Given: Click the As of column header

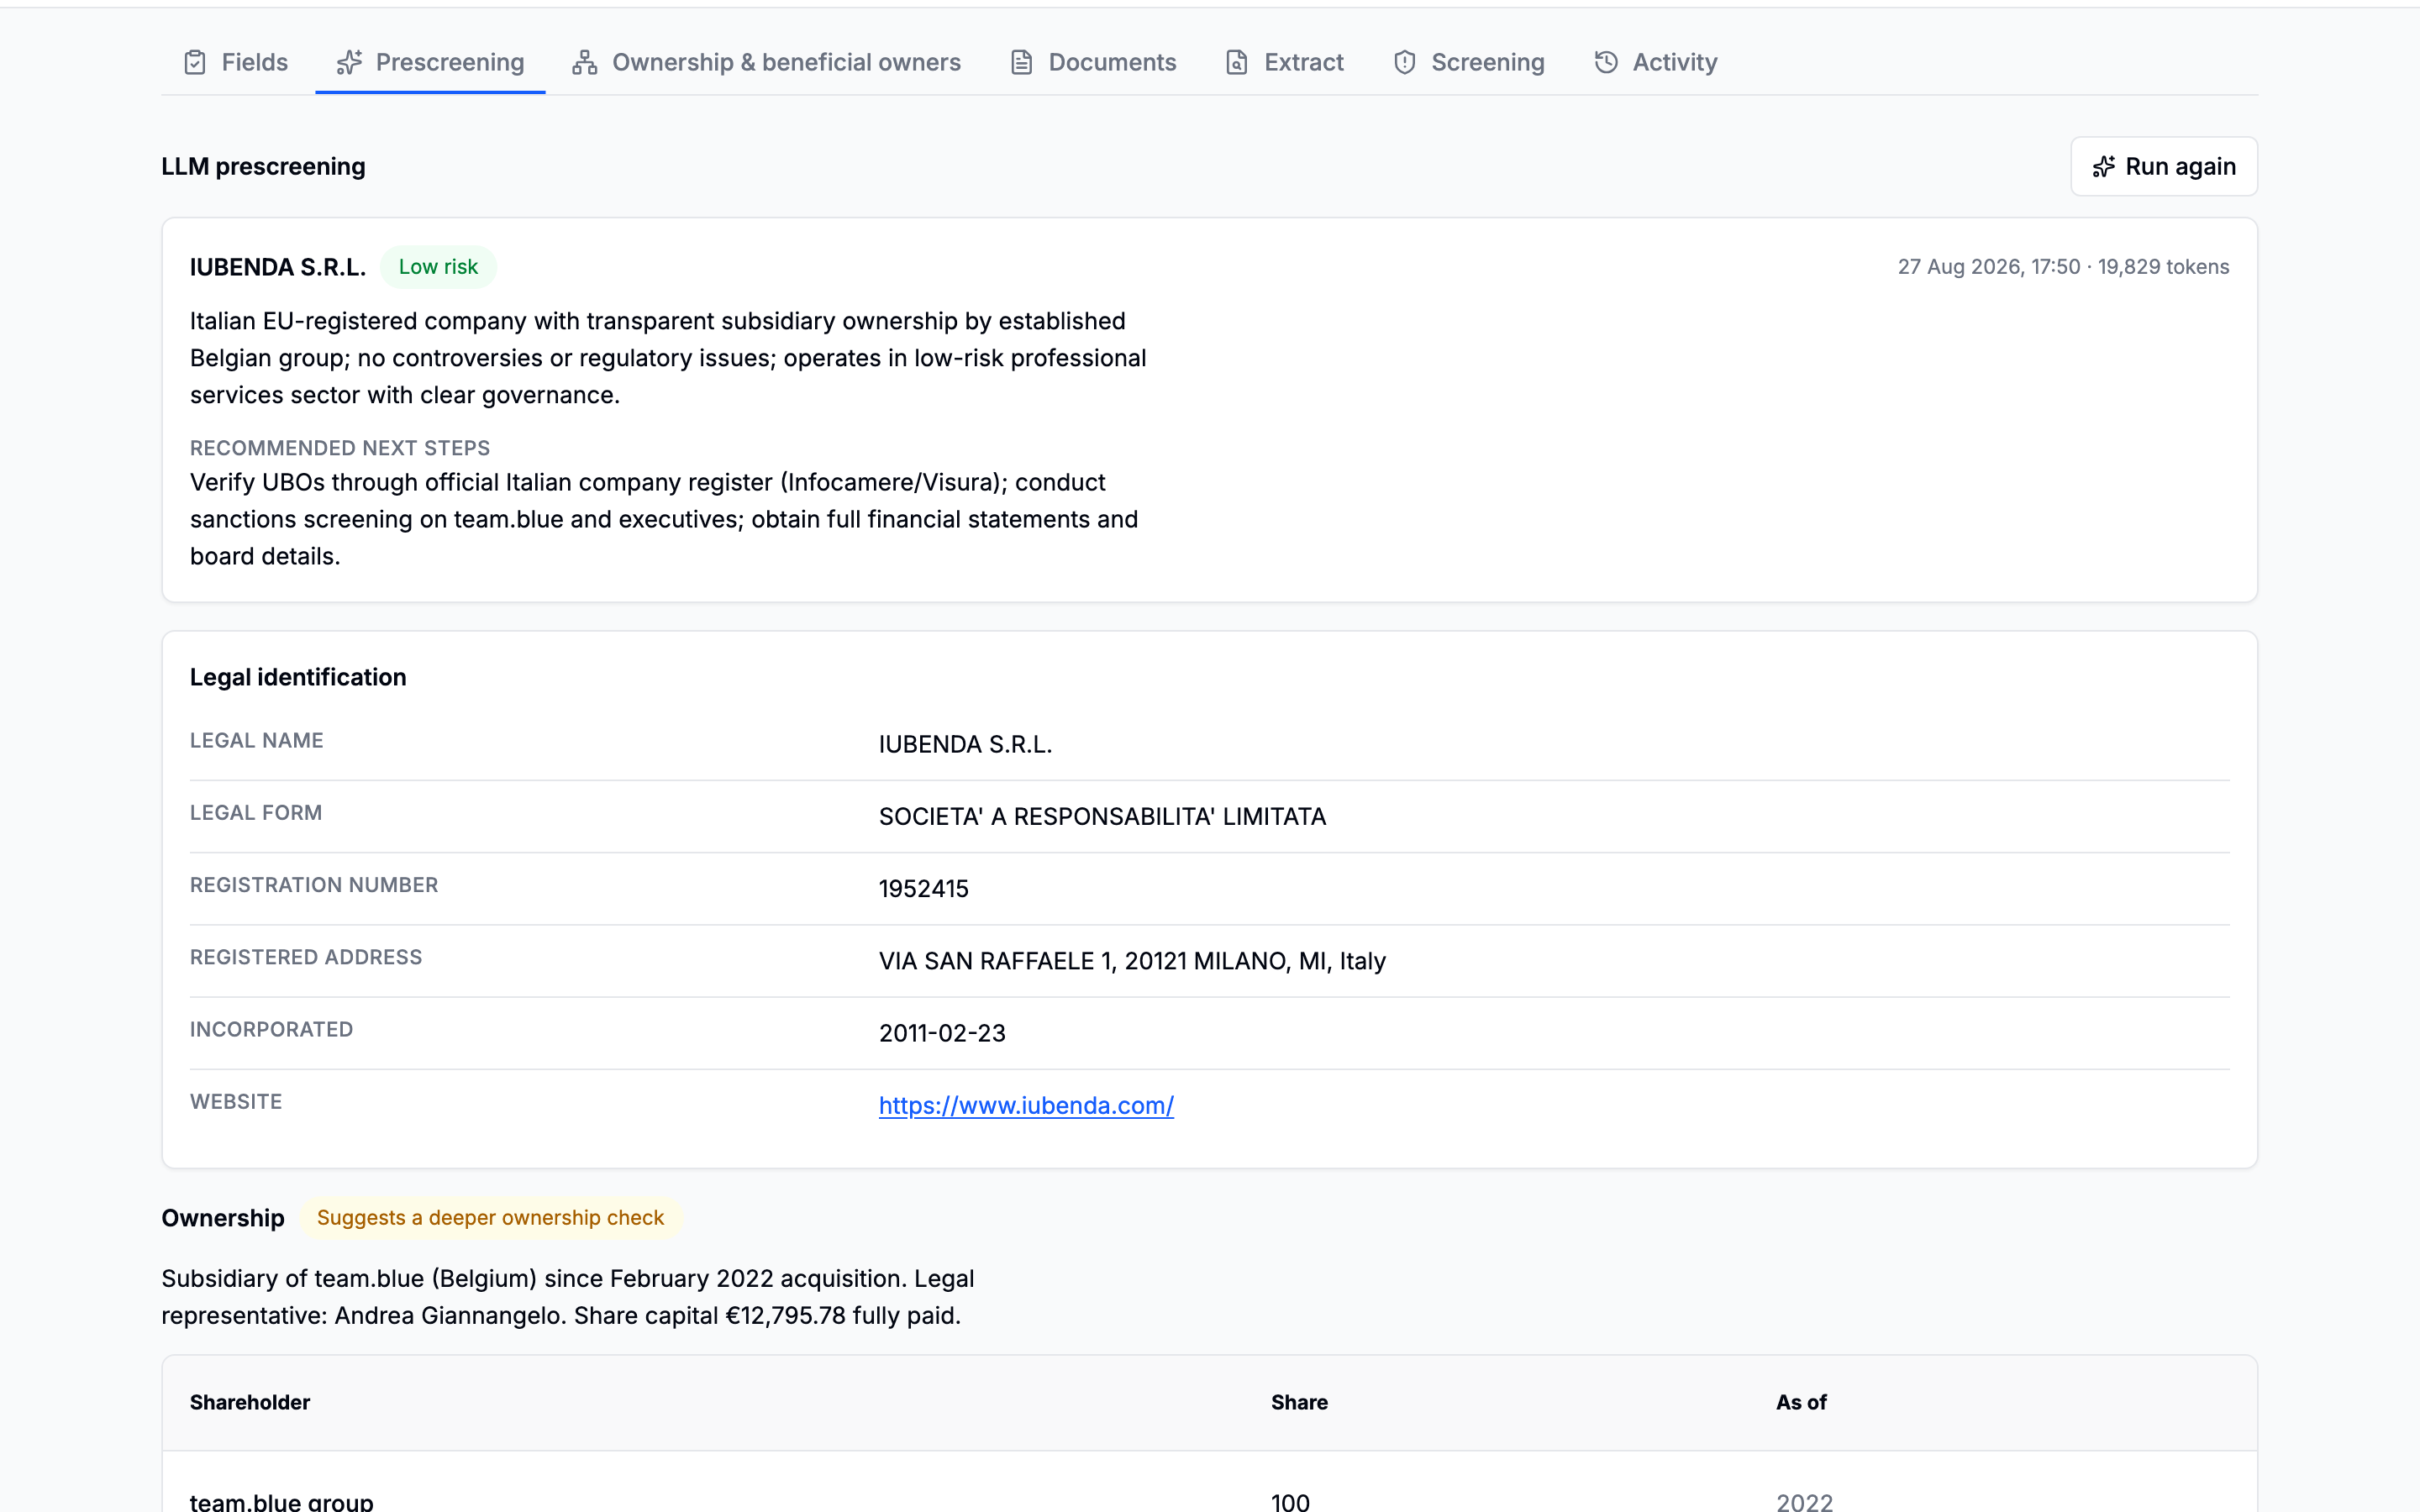Looking at the screenshot, I should [1801, 1402].
